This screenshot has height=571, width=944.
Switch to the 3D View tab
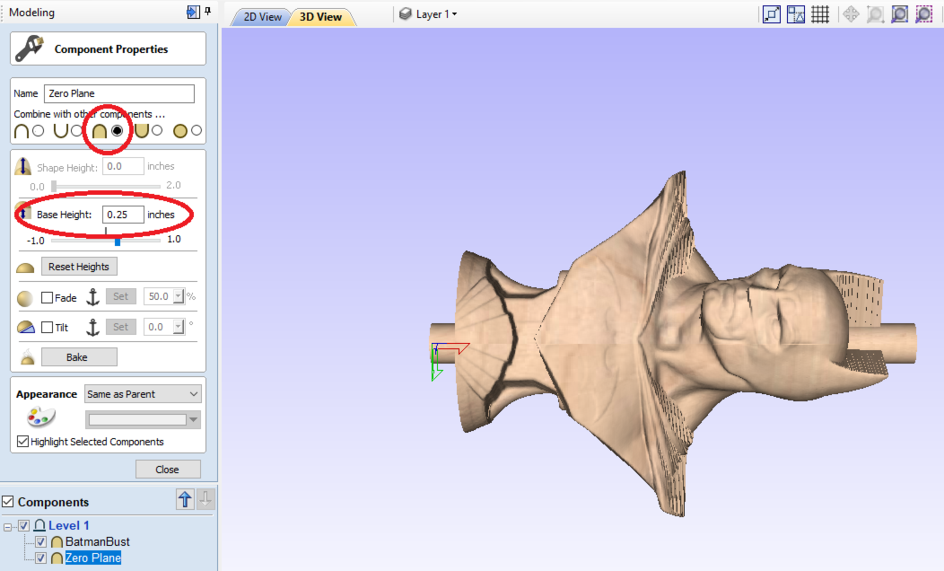(320, 17)
